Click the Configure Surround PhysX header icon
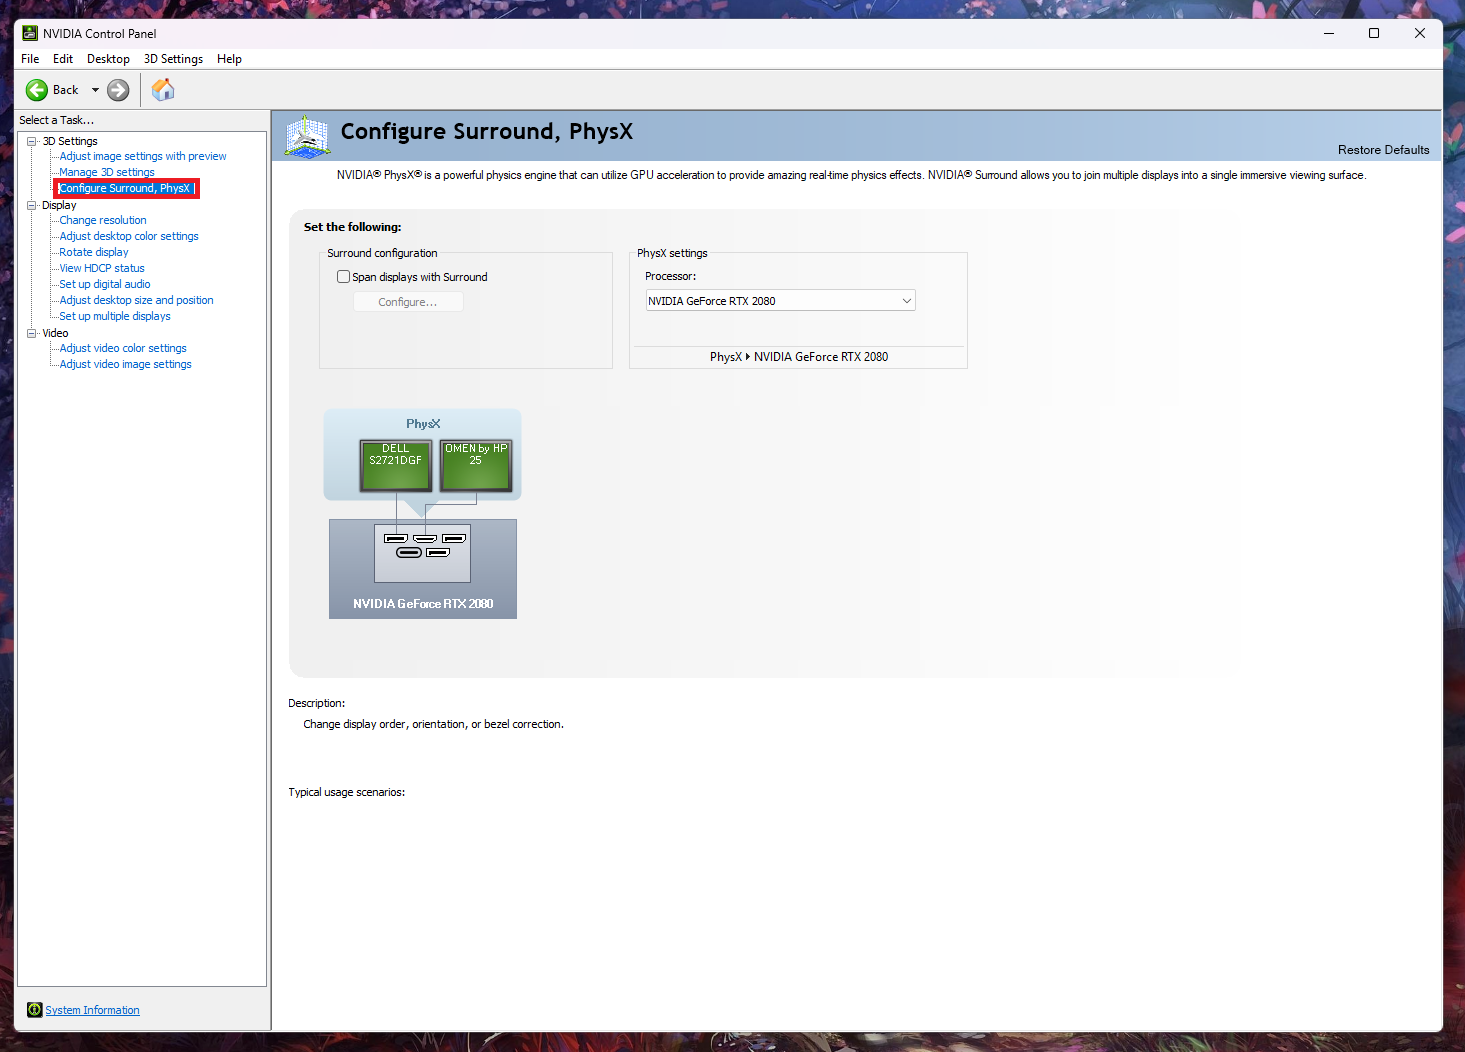Viewport: 1465px width, 1052px height. (x=307, y=137)
